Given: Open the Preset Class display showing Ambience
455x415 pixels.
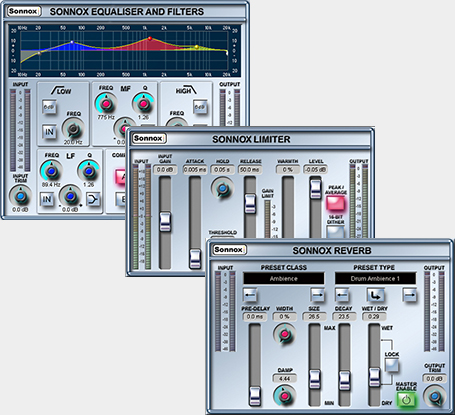Looking at the screenshot, I should point(284,279).
